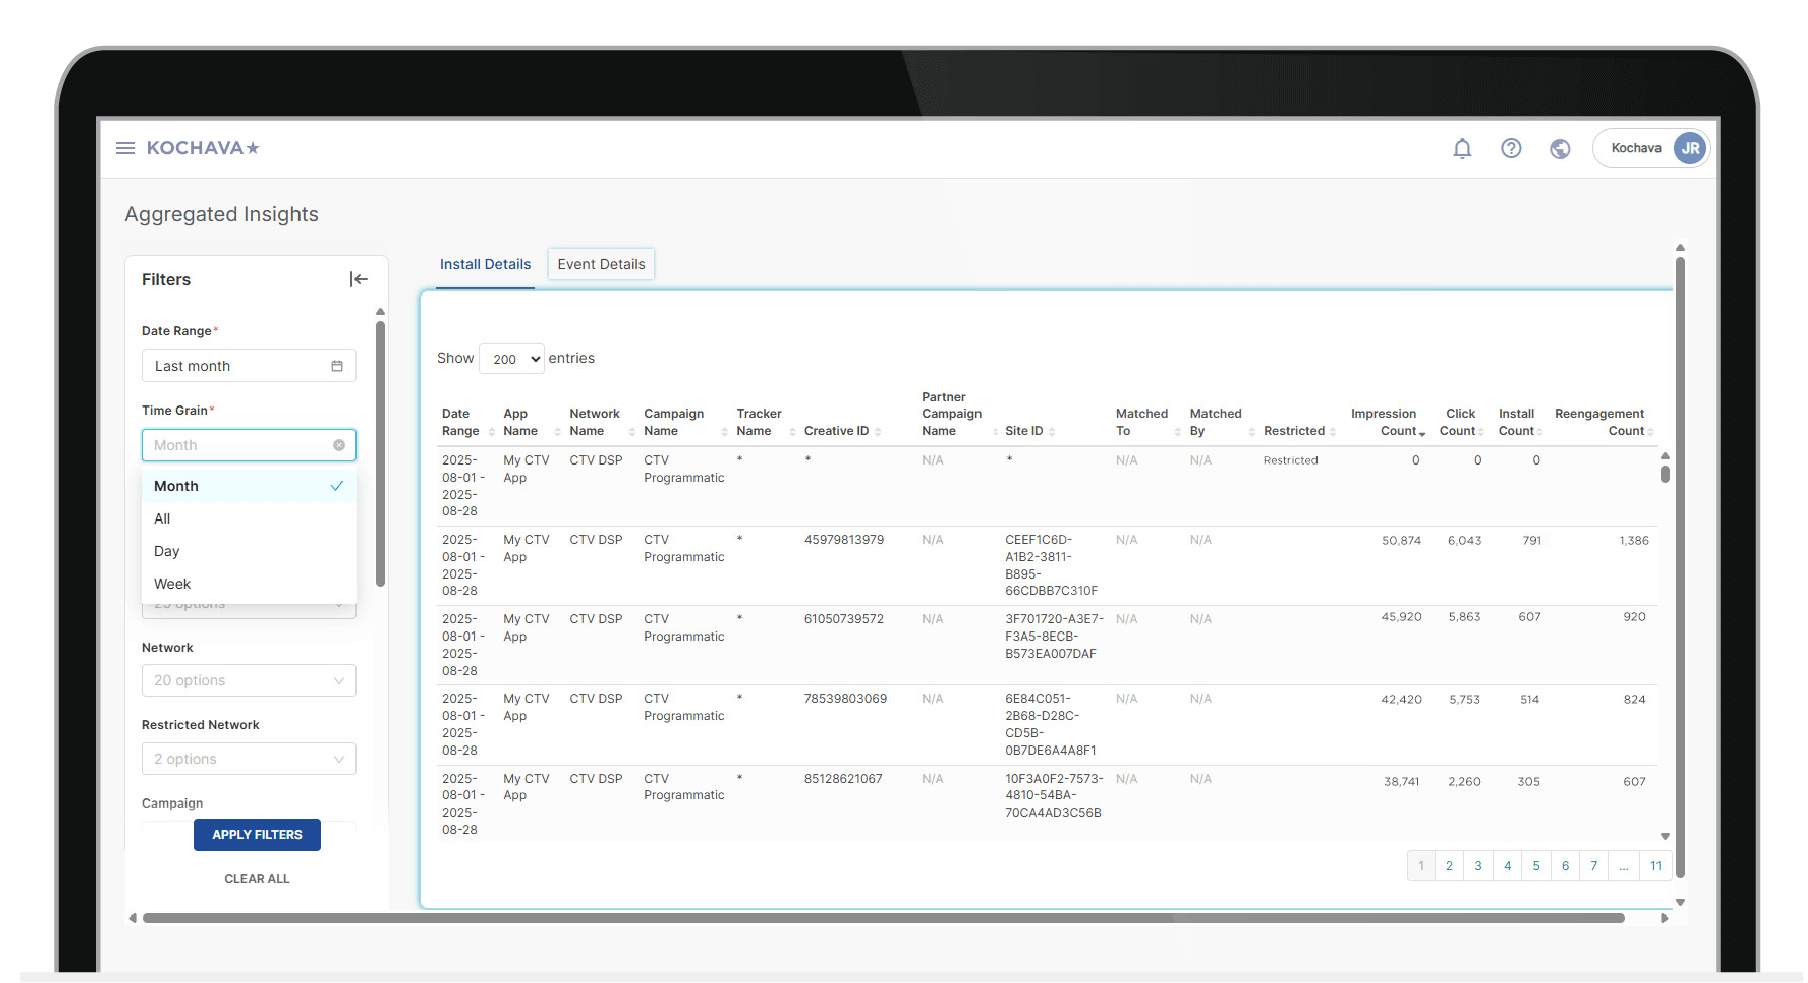The width and height of the screenshot is (1808, 983).
Task: Collapse the Filters panel
Action: pos(358,279)
